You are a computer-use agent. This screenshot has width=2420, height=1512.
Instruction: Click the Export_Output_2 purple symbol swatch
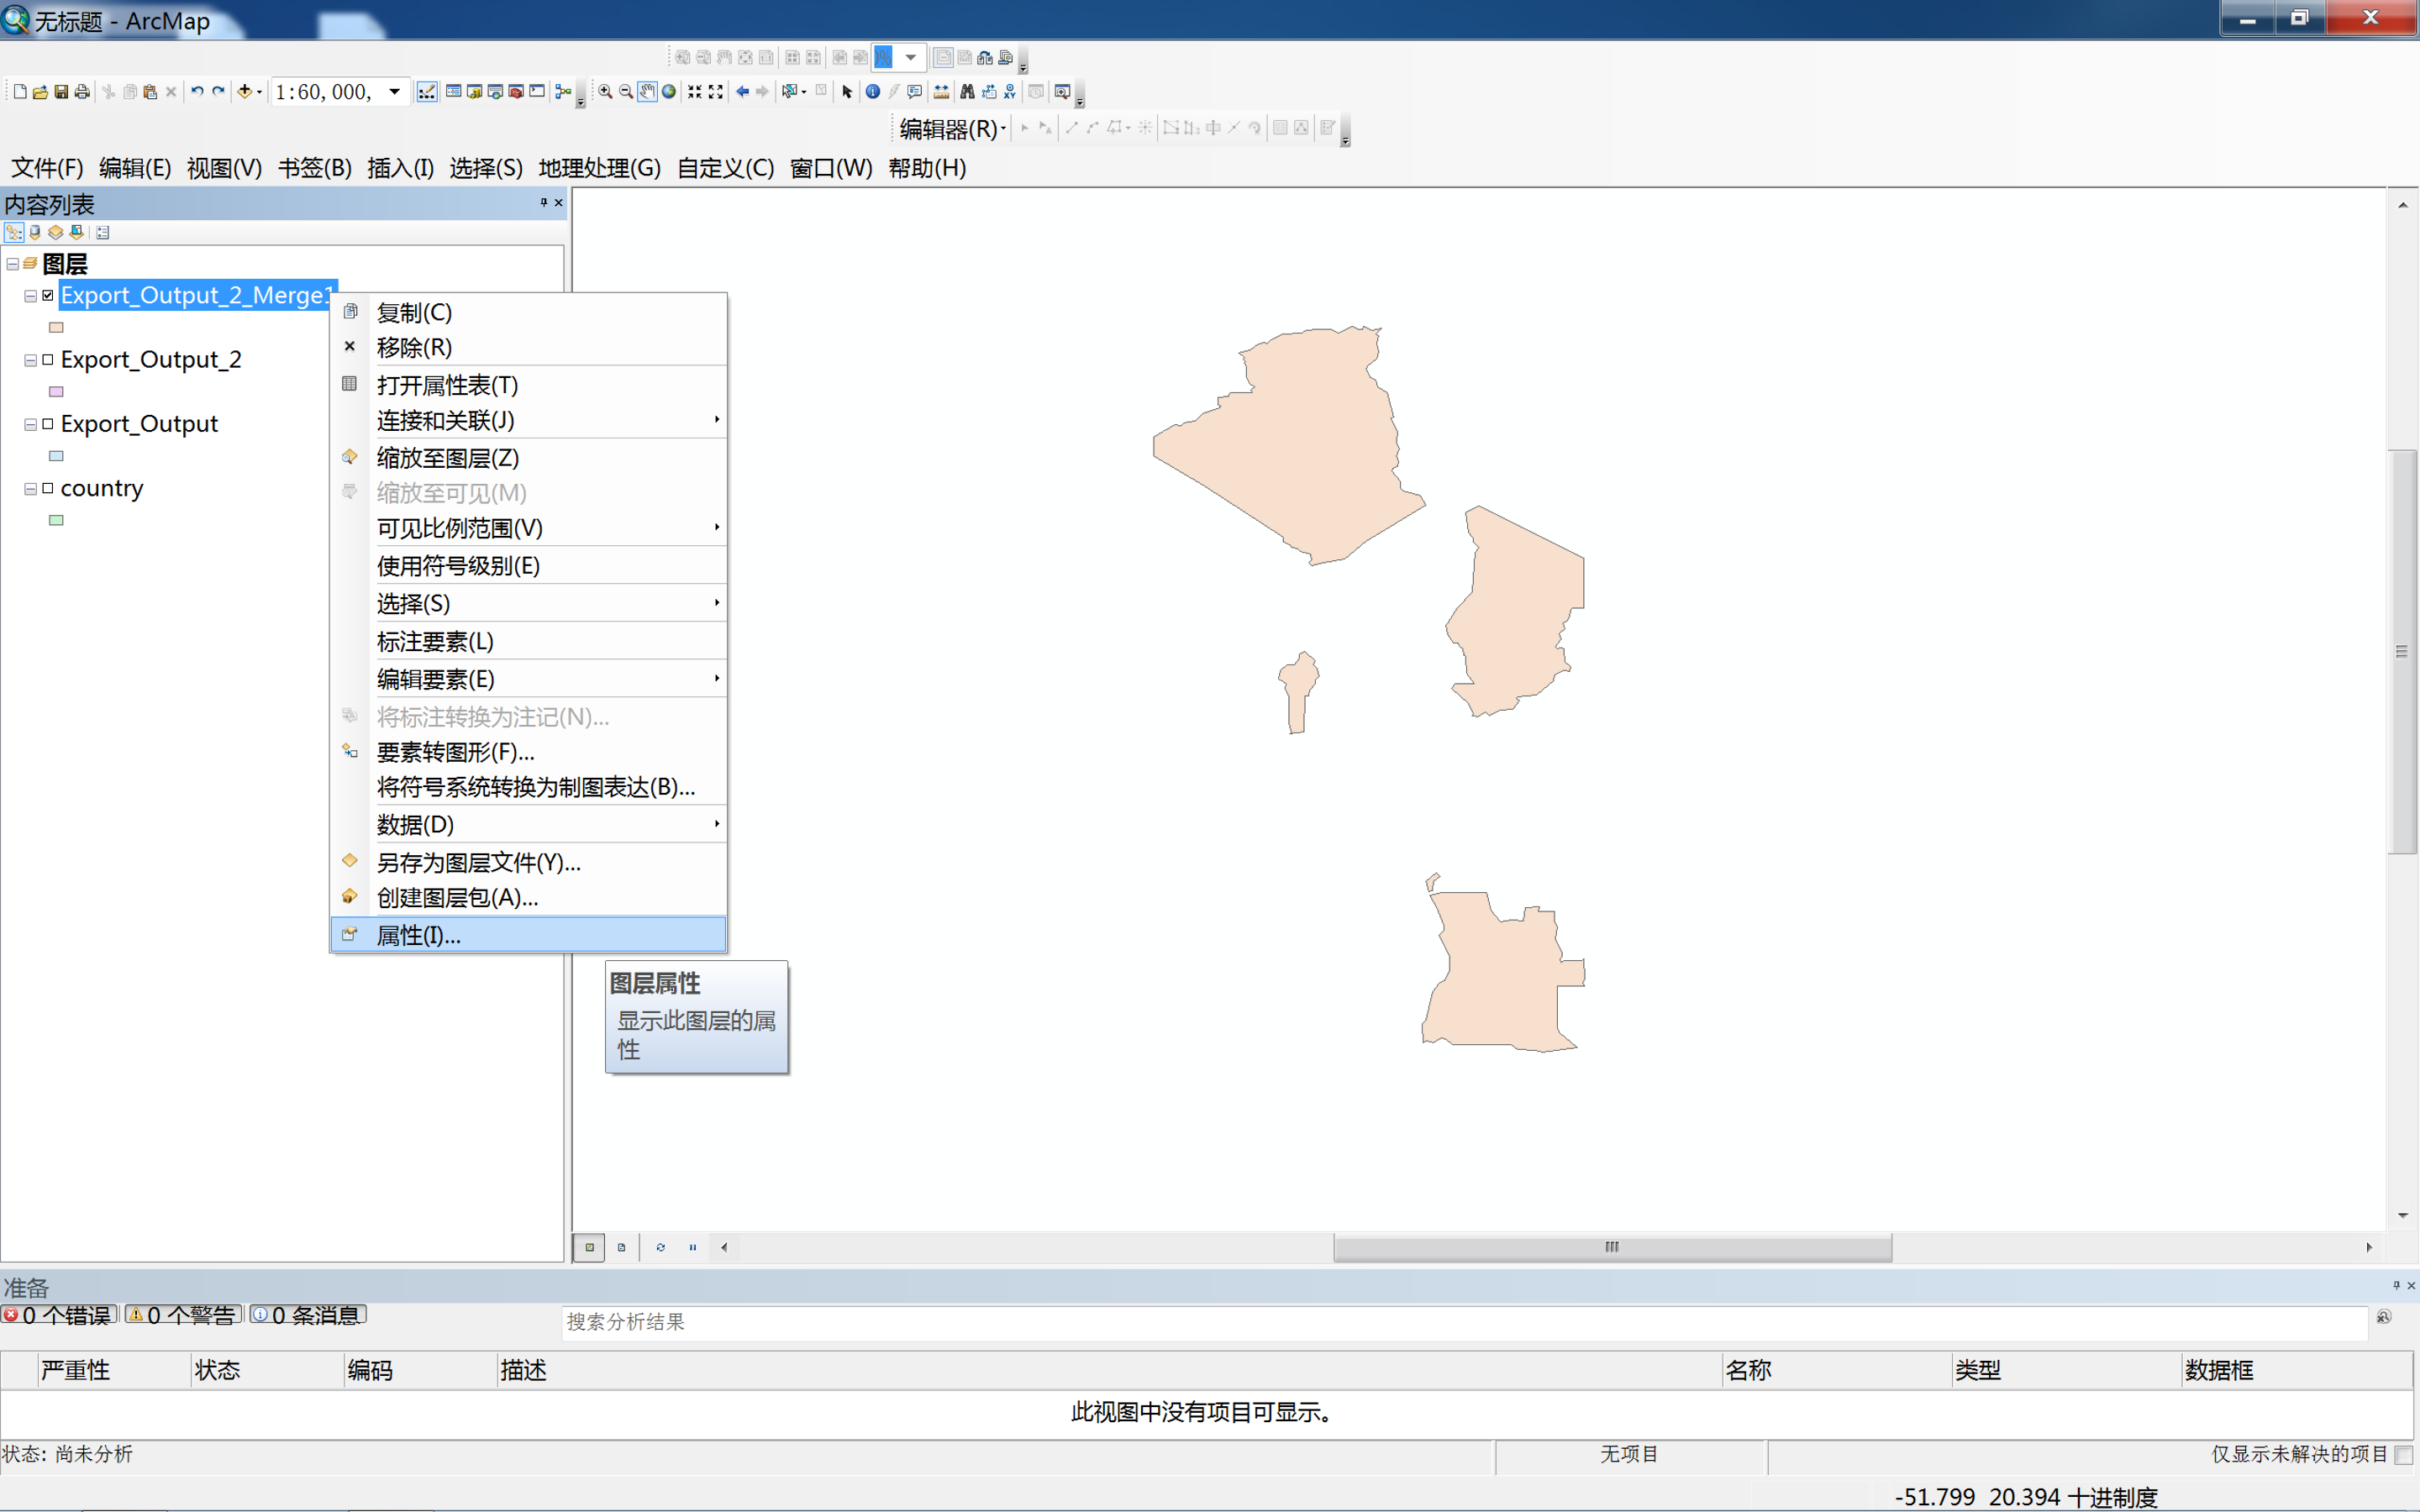56,392
